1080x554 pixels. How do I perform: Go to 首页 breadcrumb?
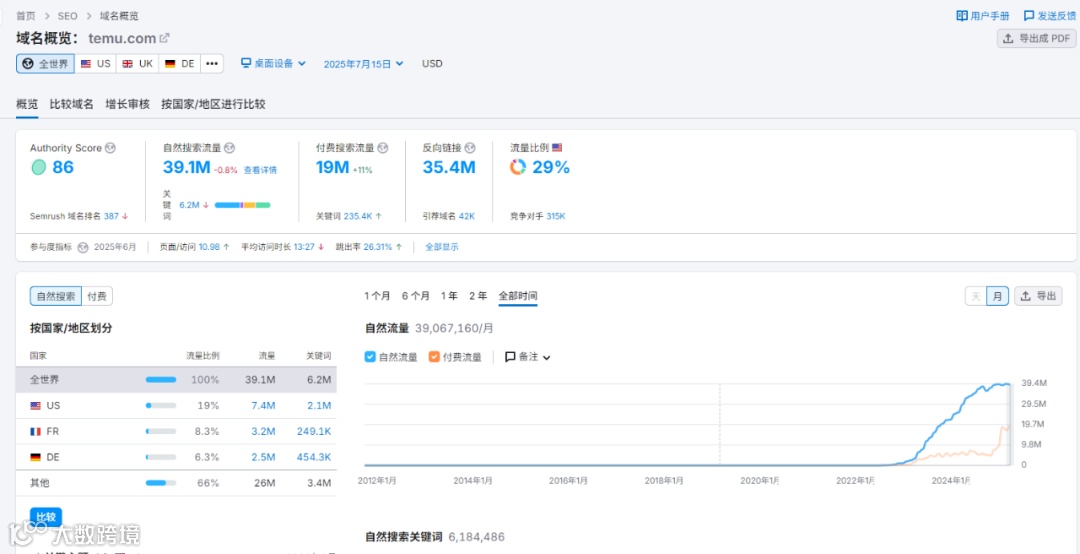(x=26, y=16)
